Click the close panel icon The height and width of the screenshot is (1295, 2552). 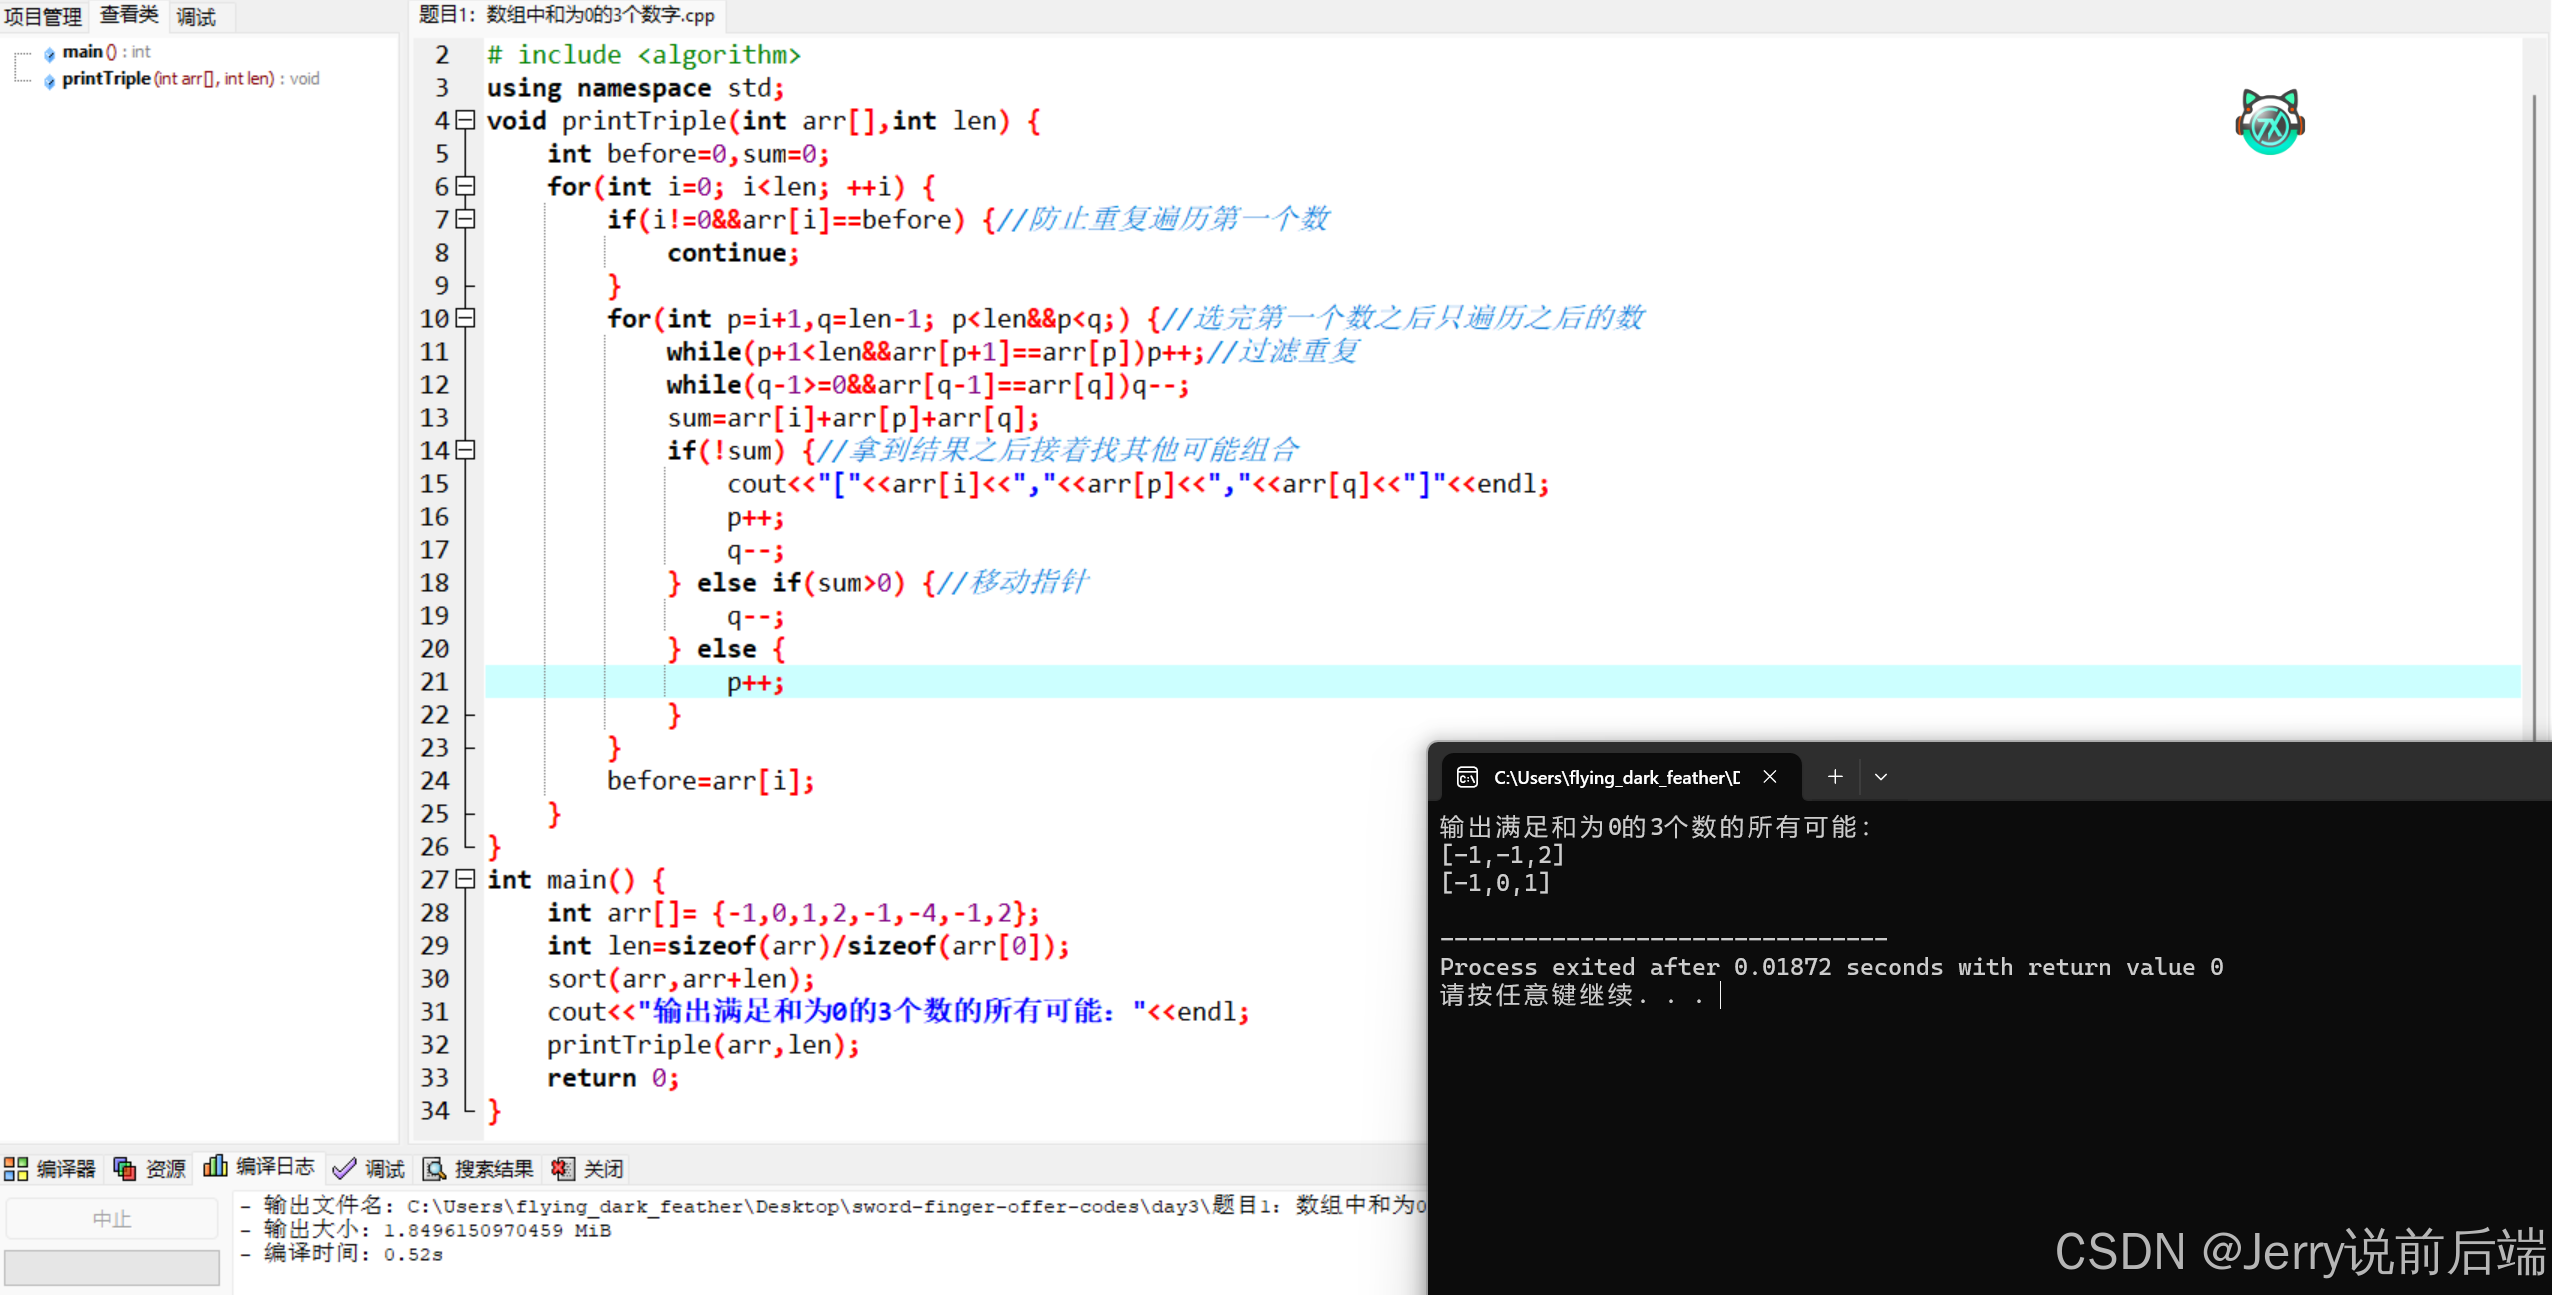coord(563,1168)
